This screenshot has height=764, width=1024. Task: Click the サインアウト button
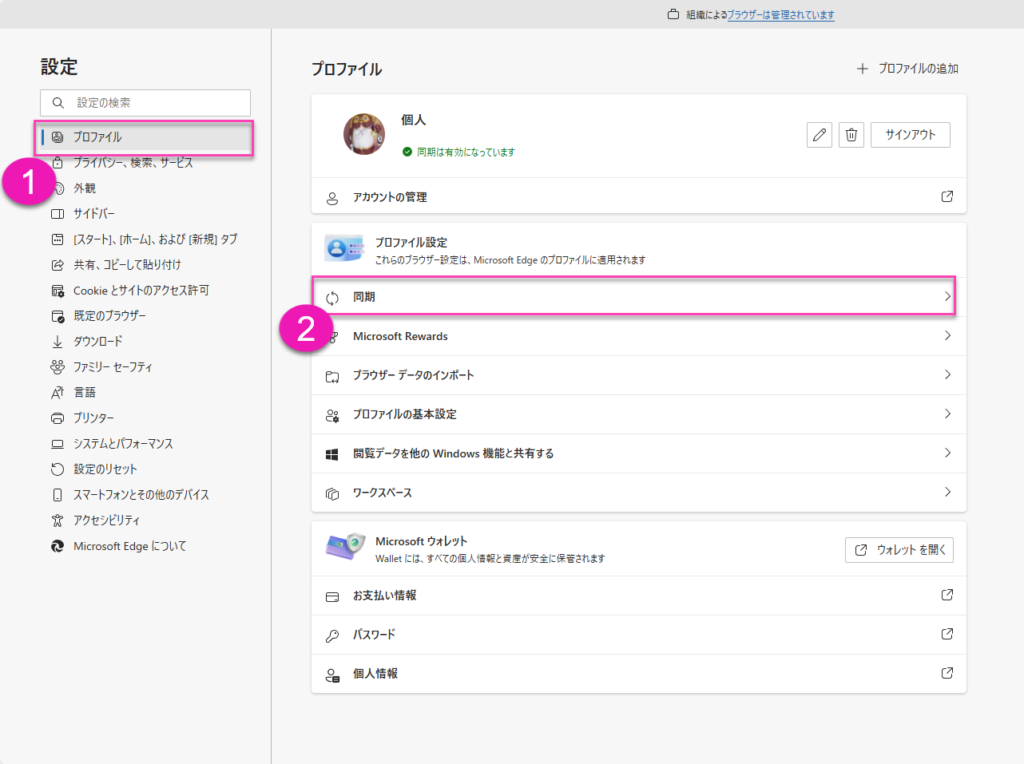(x=910, y=135)
